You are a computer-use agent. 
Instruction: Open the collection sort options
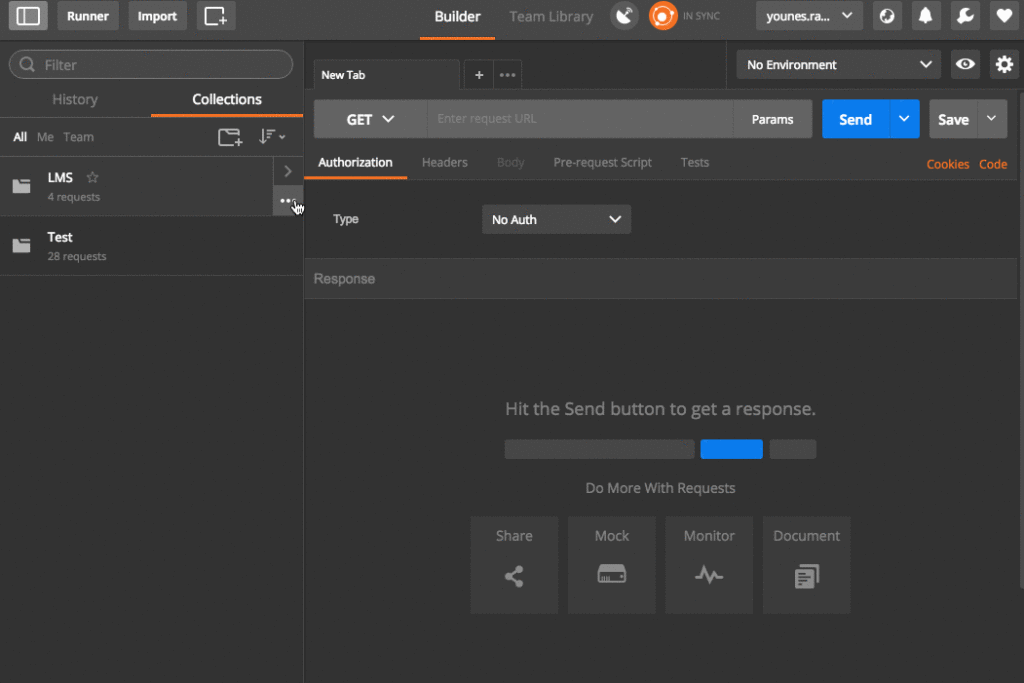271,136
